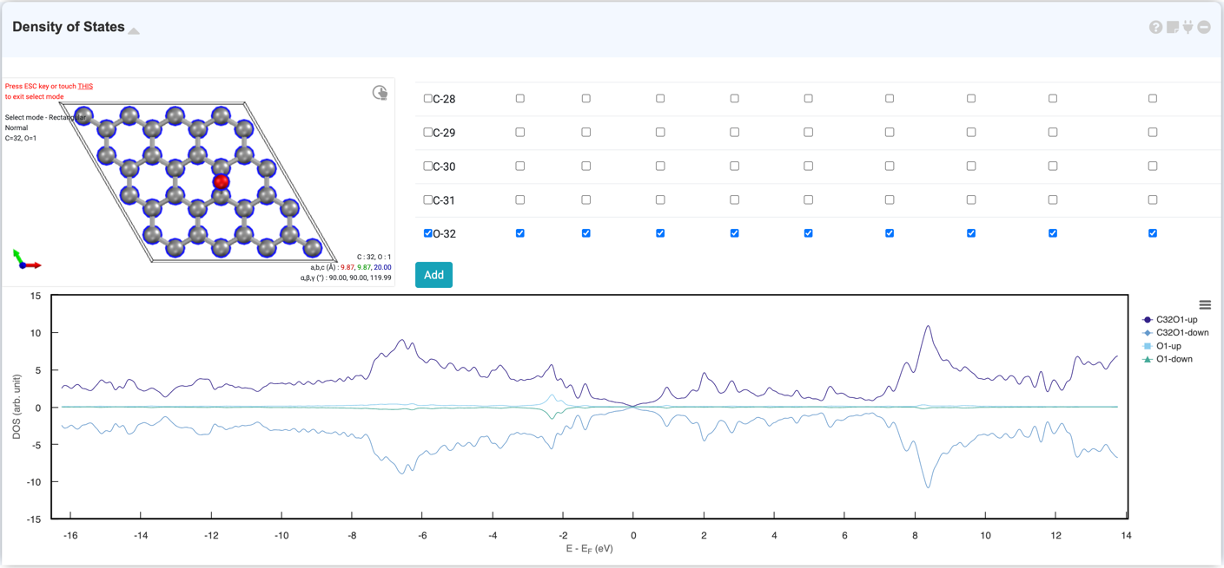Click the plug icon in panel header

click(1188, 27)
